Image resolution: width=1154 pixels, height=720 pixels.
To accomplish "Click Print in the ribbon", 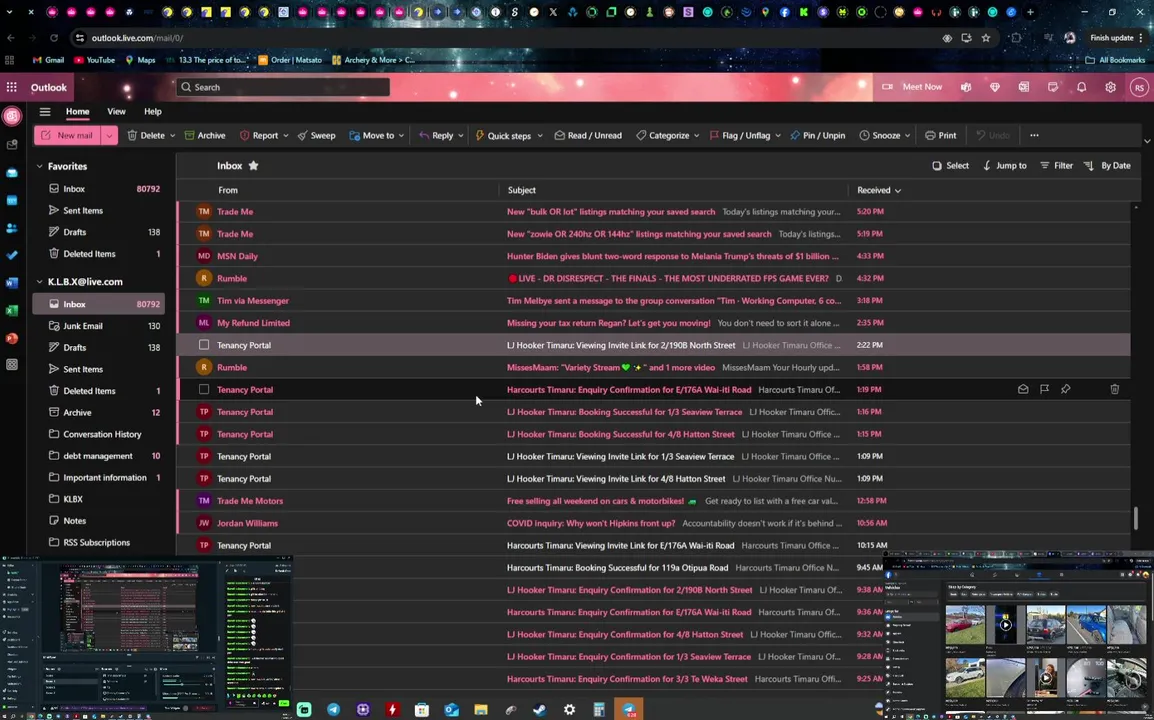I will [941, 135].
